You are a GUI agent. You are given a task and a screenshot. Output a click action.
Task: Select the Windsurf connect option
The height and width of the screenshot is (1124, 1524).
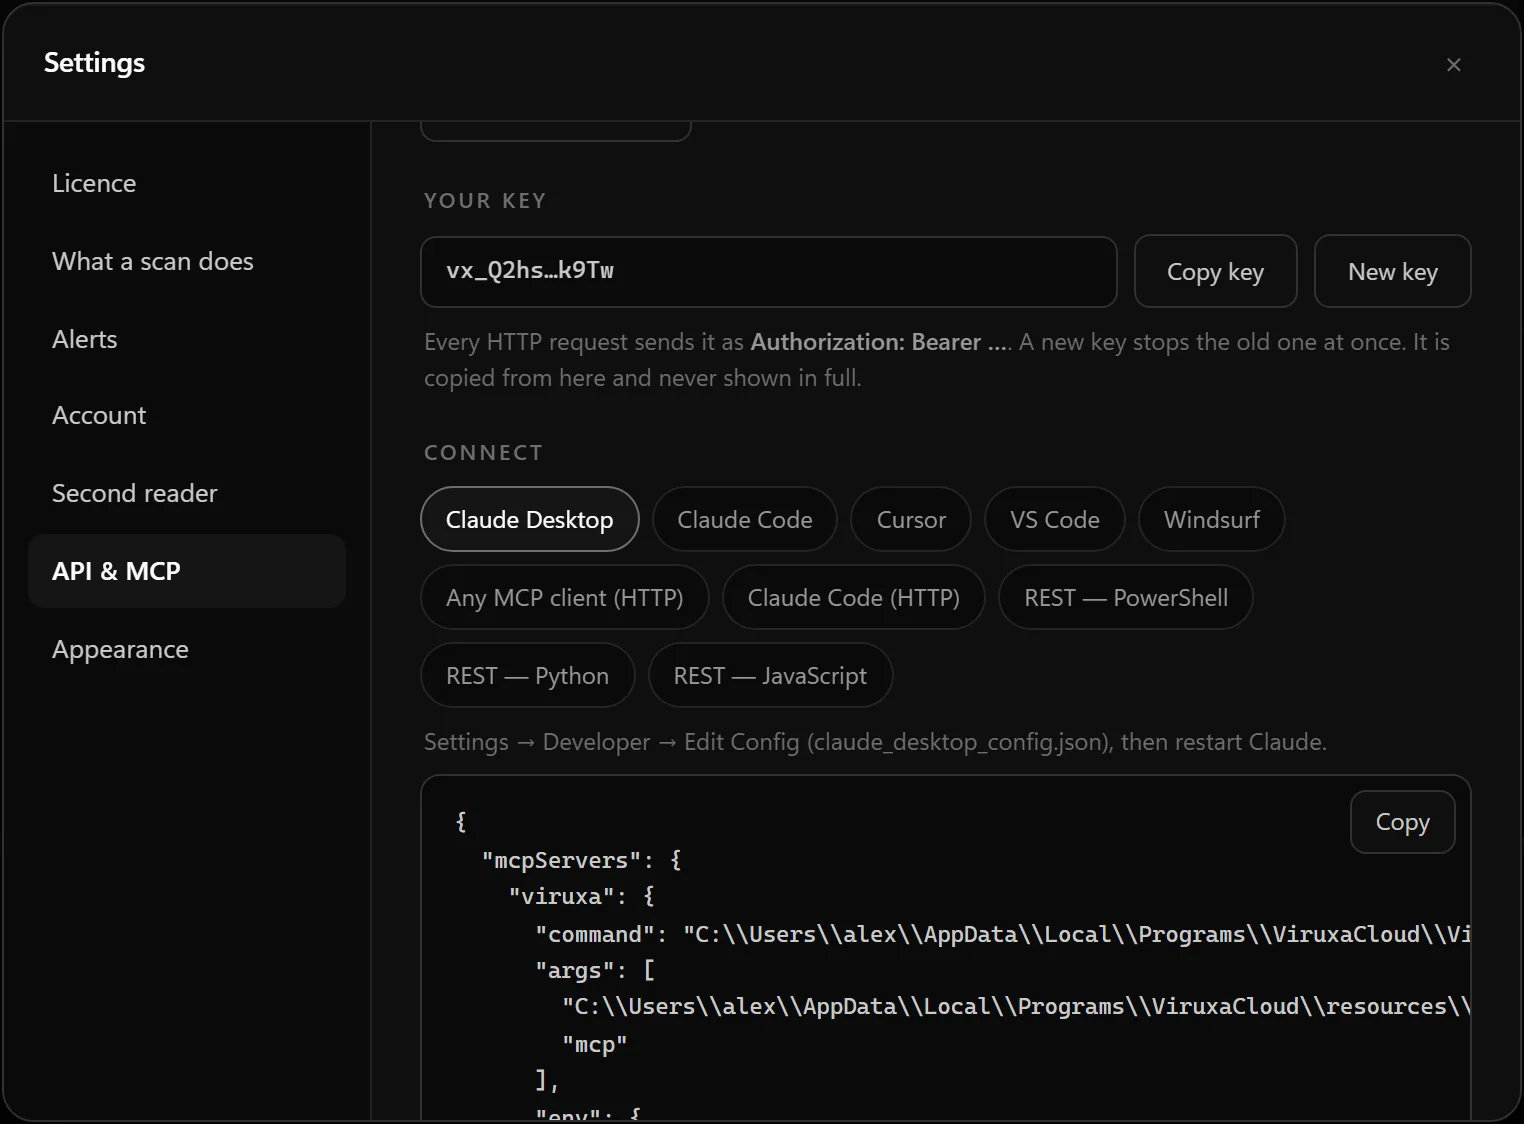[x=1212, y=519]
